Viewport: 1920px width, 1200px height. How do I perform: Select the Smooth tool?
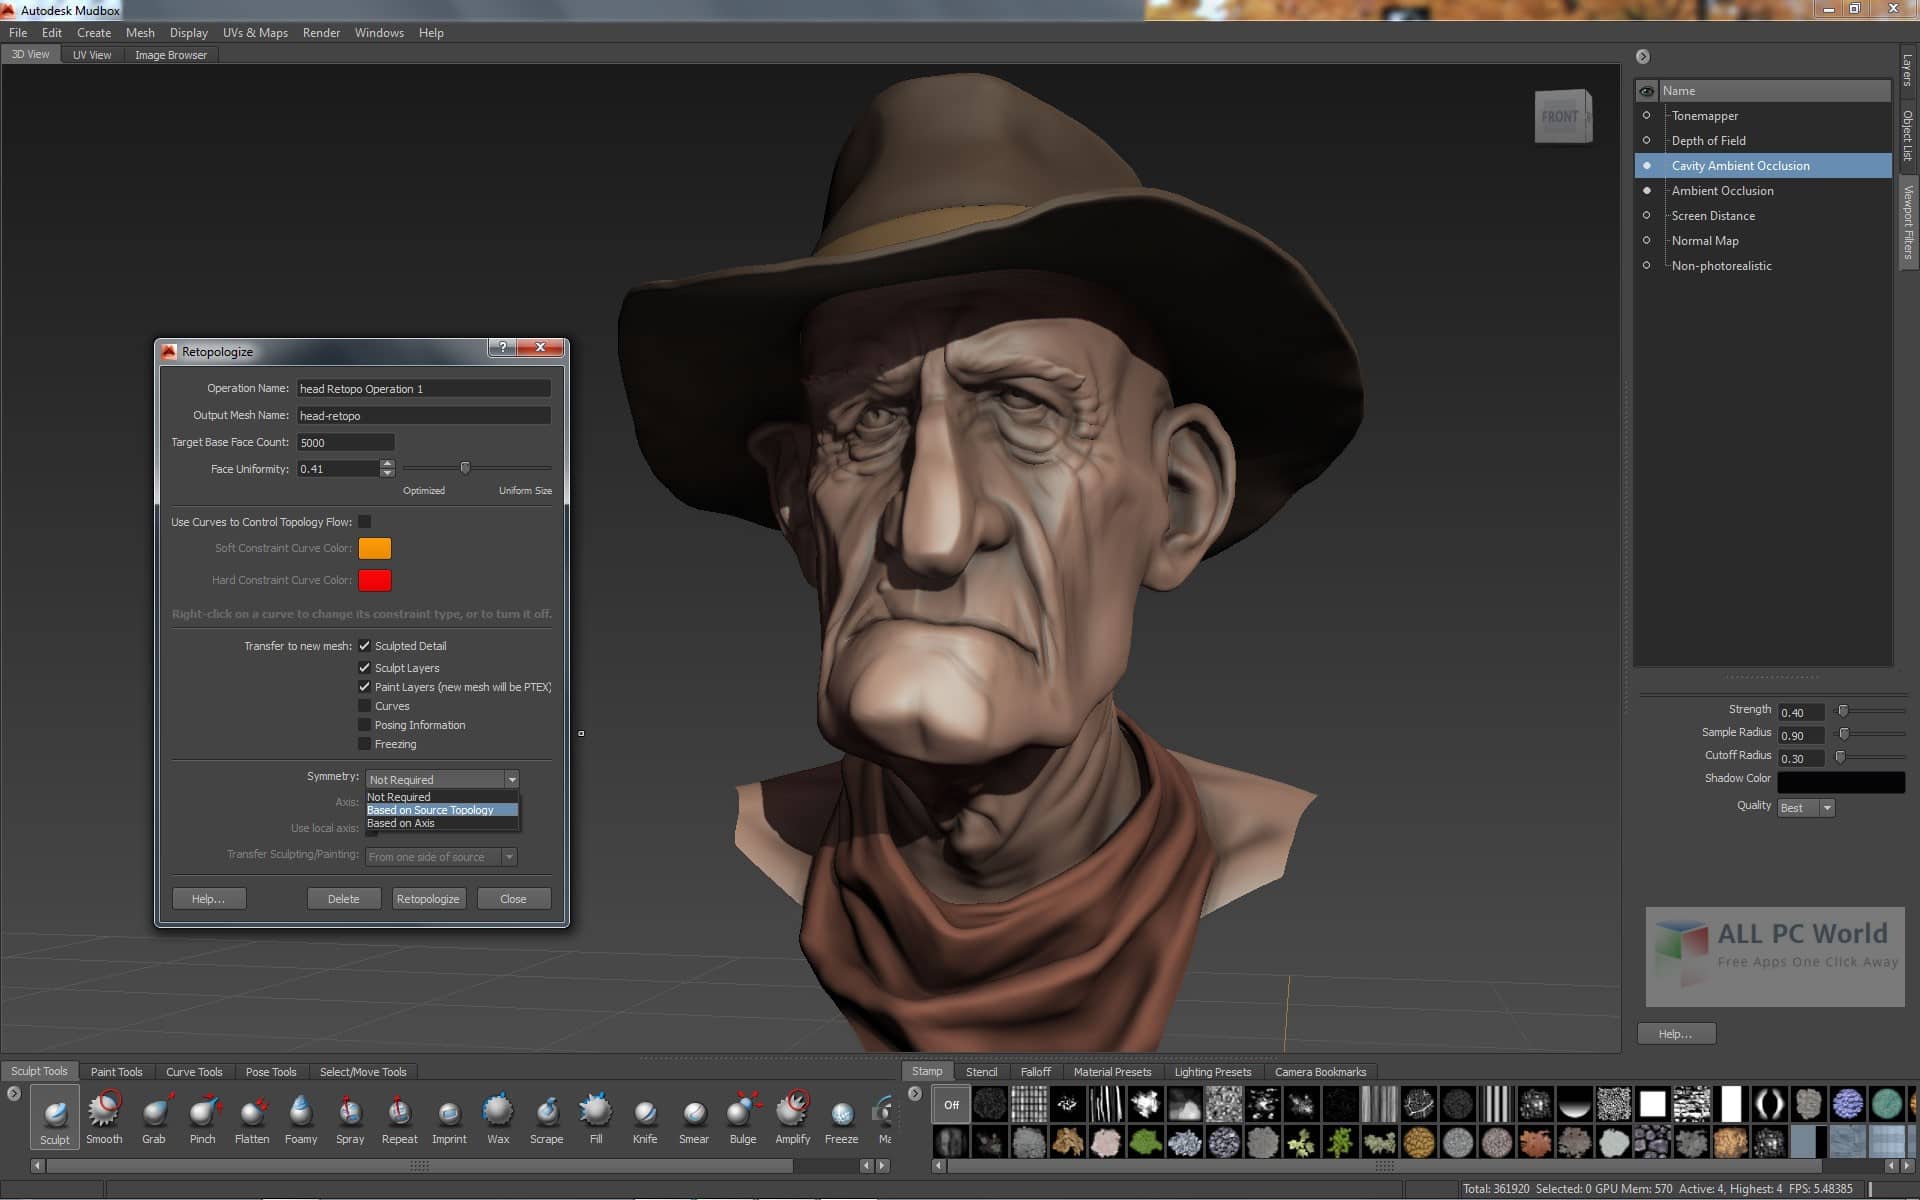tap(104, 1117)
